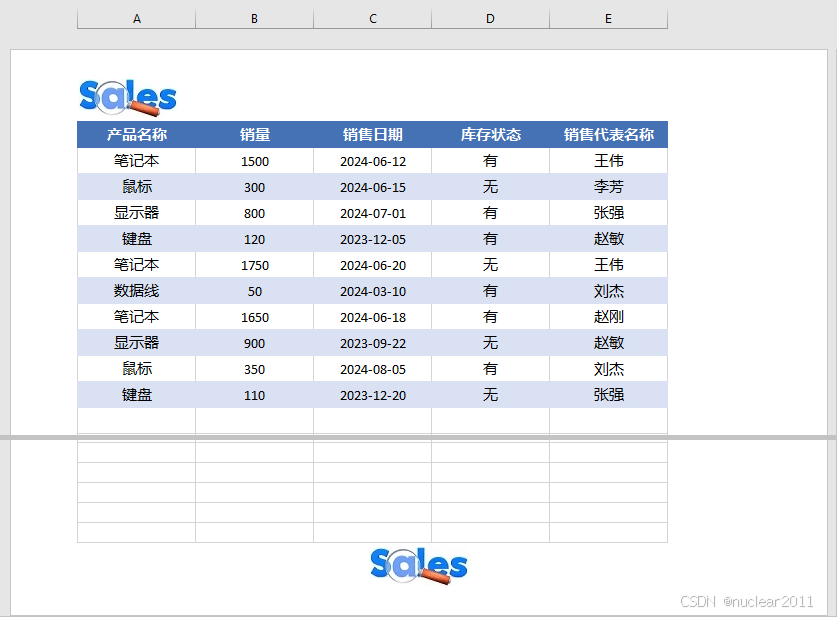Select the cell with date 2024-07-01
This screenshot has width=837, height=617.
click(x=373, y=213)
